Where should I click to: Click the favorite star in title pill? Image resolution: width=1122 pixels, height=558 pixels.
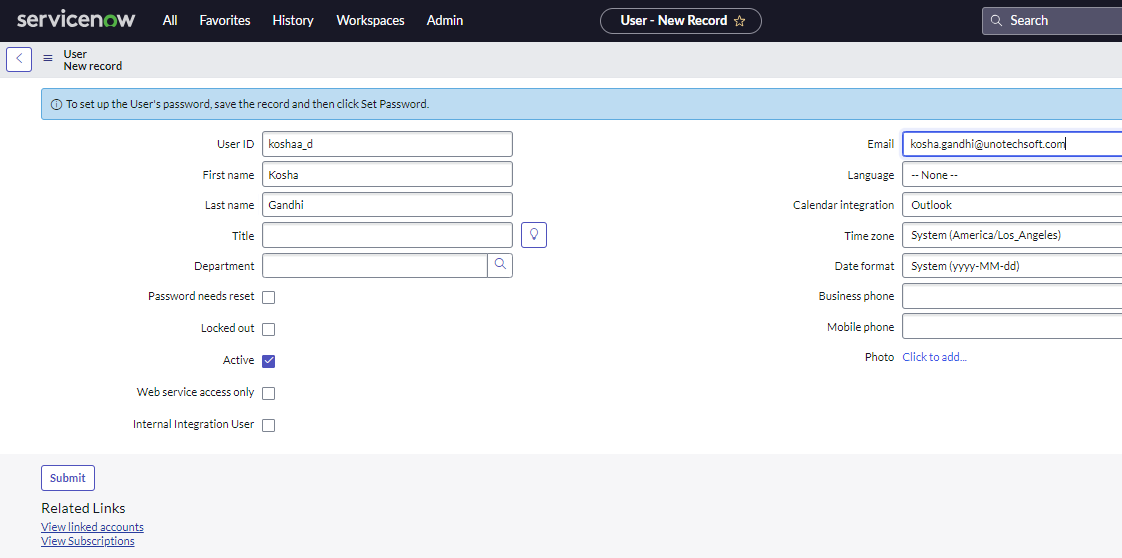[x=740, y=21]
